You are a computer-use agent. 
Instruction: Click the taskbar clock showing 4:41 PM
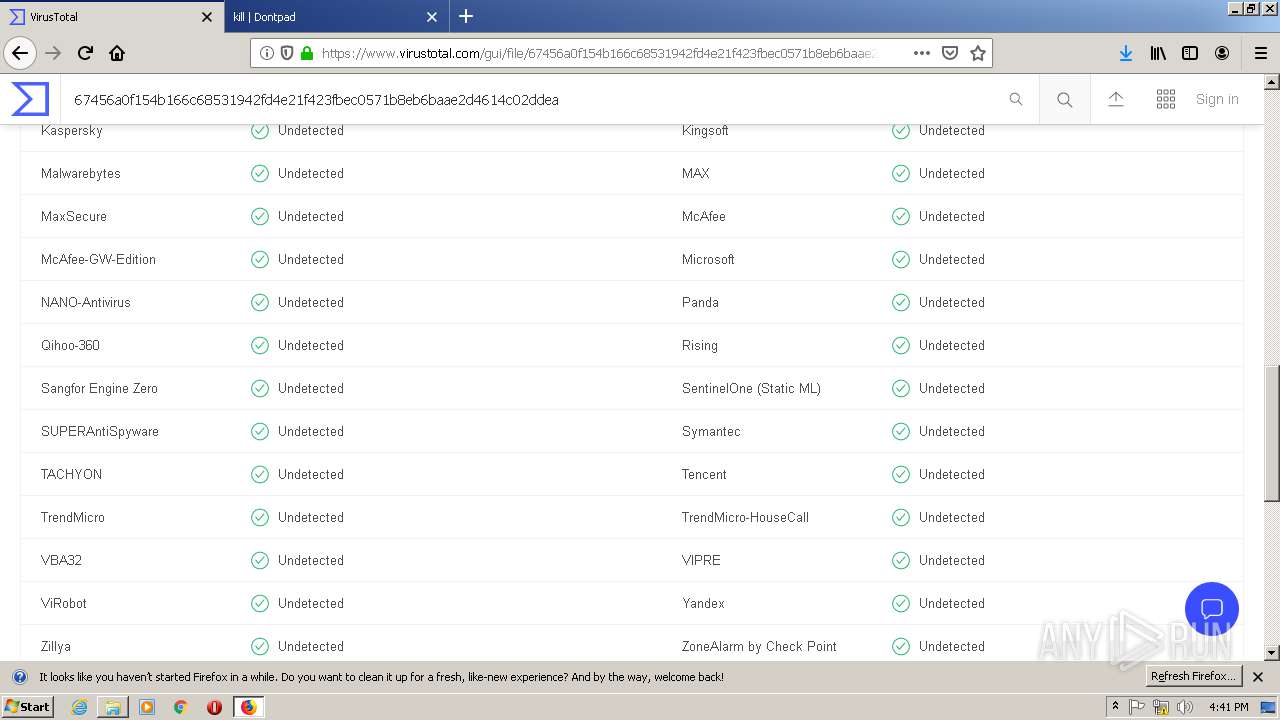1229,707
